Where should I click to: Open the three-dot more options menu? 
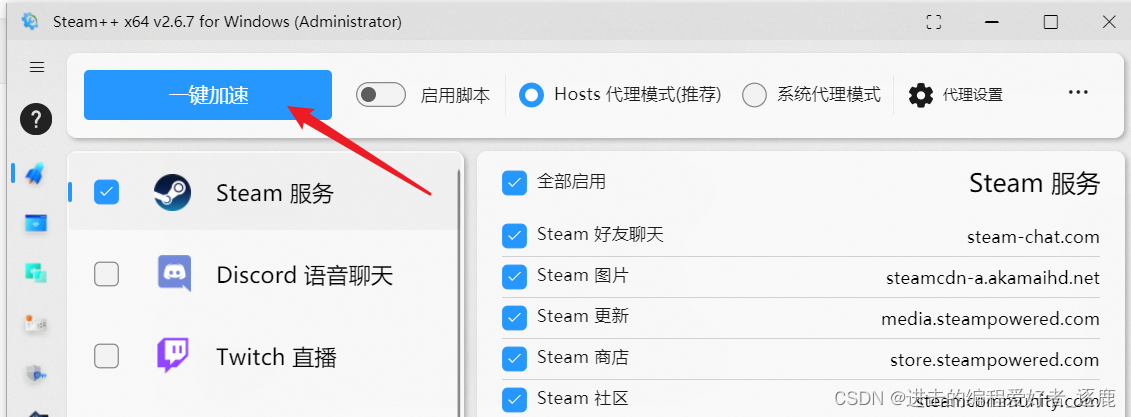click(x=1078, y=92)
